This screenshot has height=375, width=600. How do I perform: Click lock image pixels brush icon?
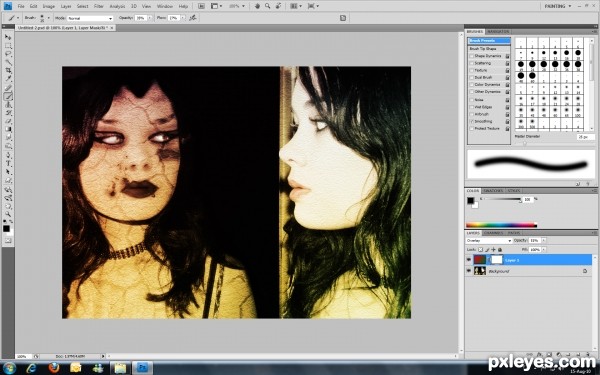pos(487,249)
